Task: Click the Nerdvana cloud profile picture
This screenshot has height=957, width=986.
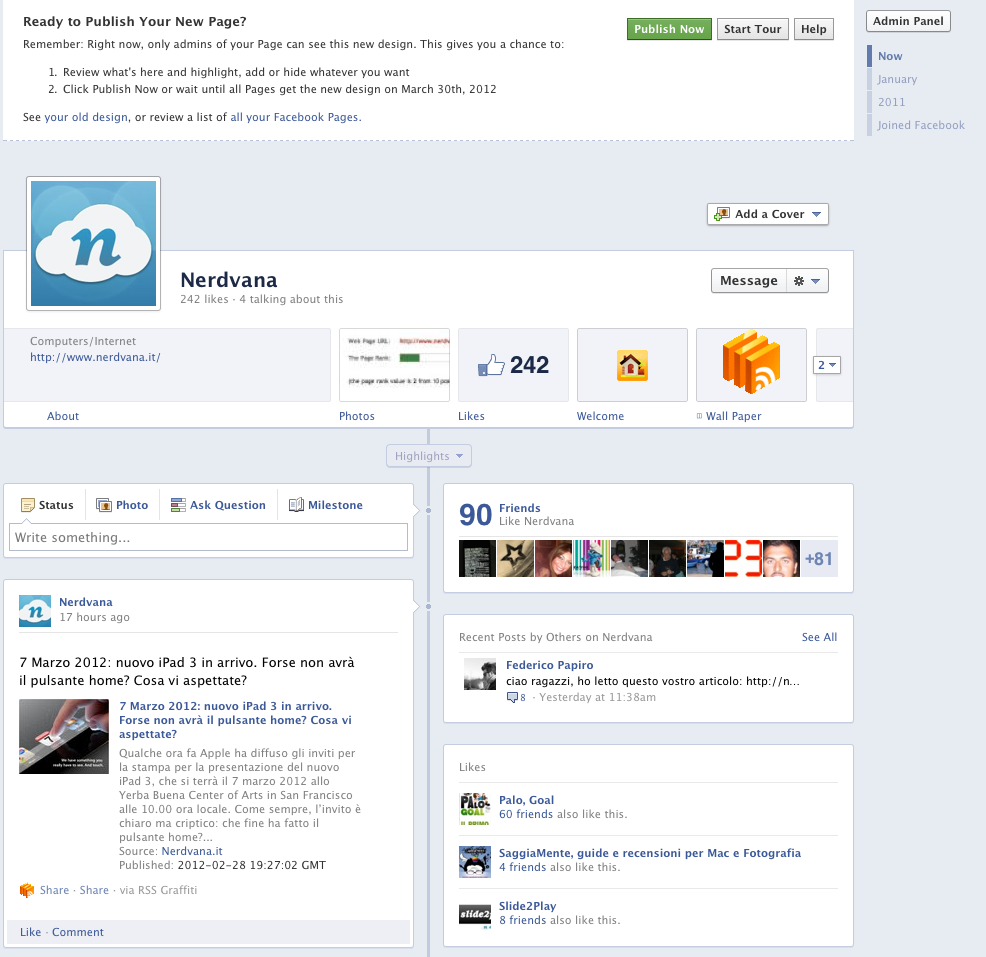Action: 94,244
